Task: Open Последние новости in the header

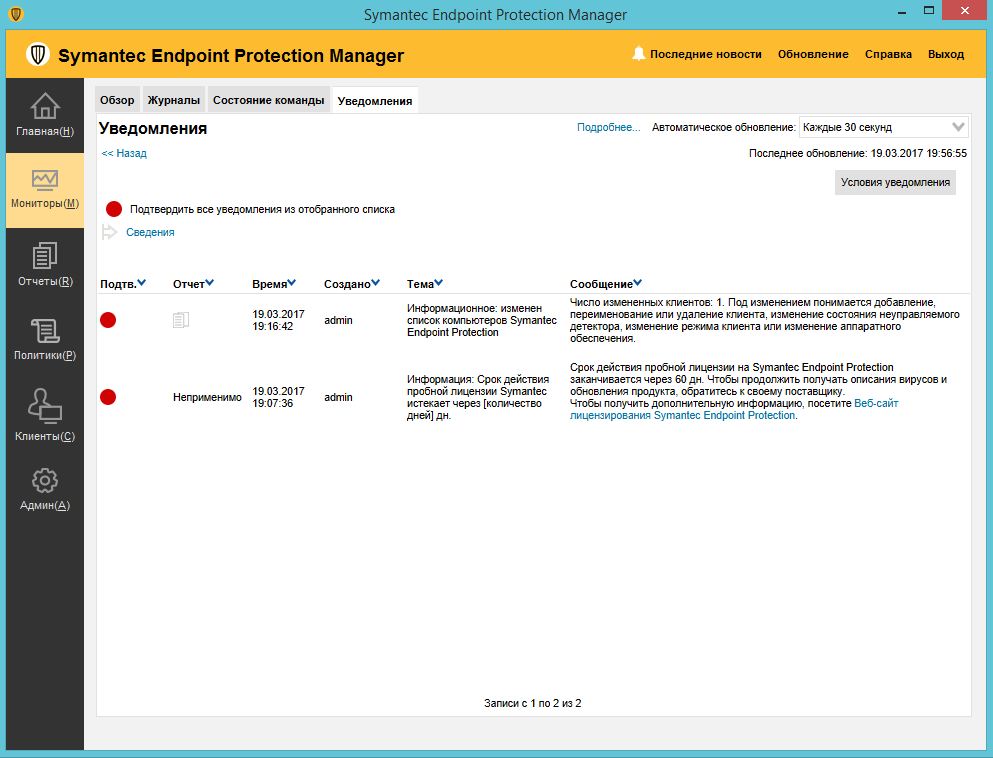Action: coord(705,54)
